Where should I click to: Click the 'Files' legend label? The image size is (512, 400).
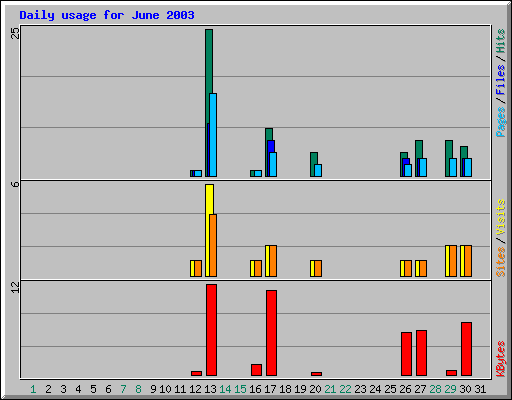pos(501,80)
